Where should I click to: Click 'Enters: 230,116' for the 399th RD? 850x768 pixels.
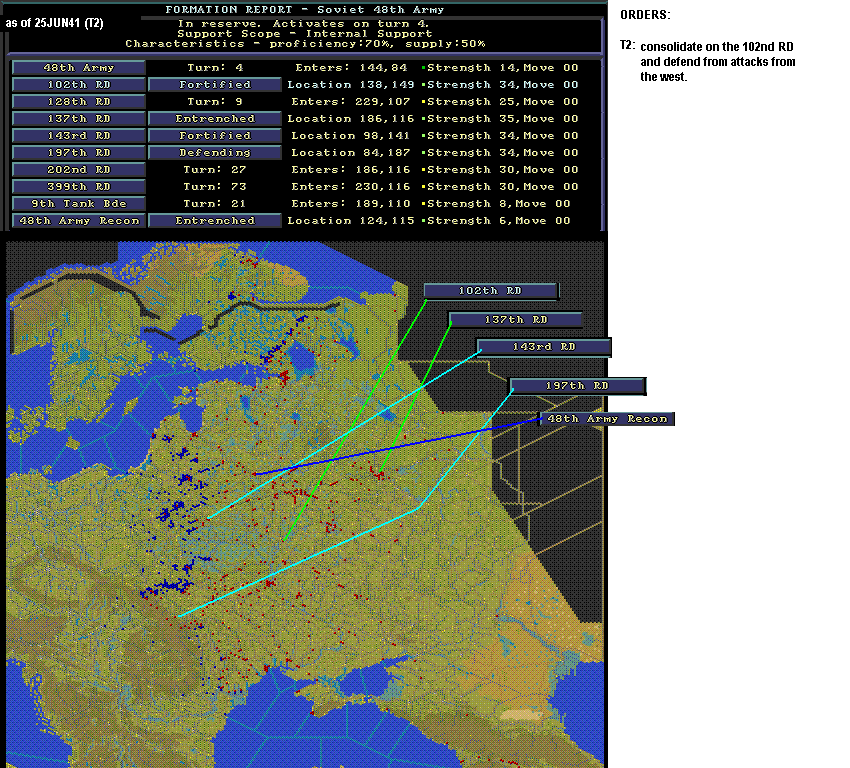[351, 186]
